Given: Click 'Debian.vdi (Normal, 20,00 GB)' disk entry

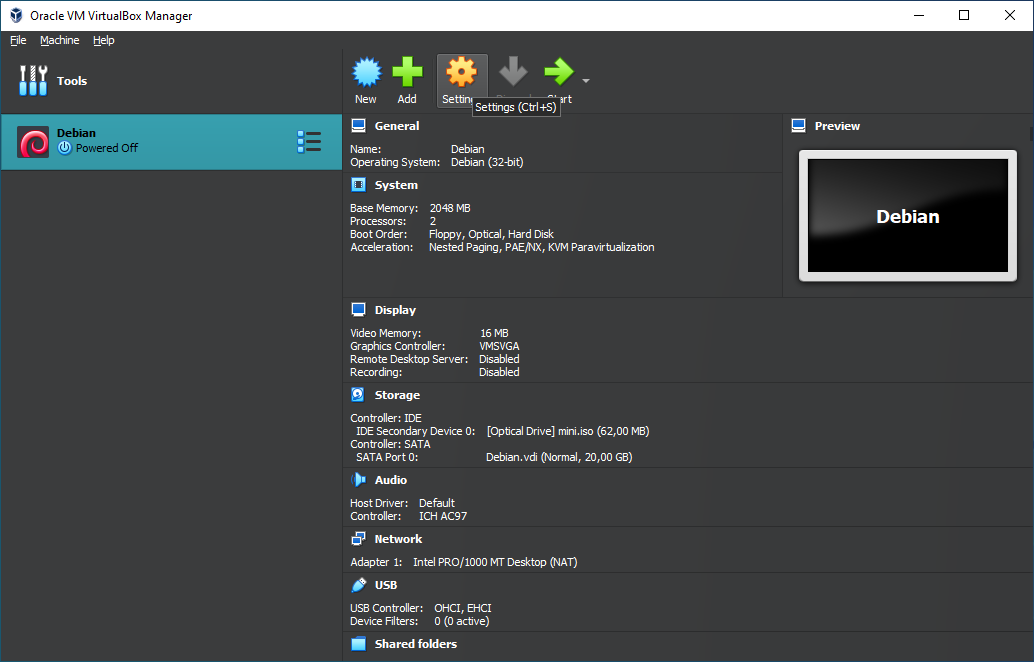Looking at the screenshot, I should coord(559,457).
